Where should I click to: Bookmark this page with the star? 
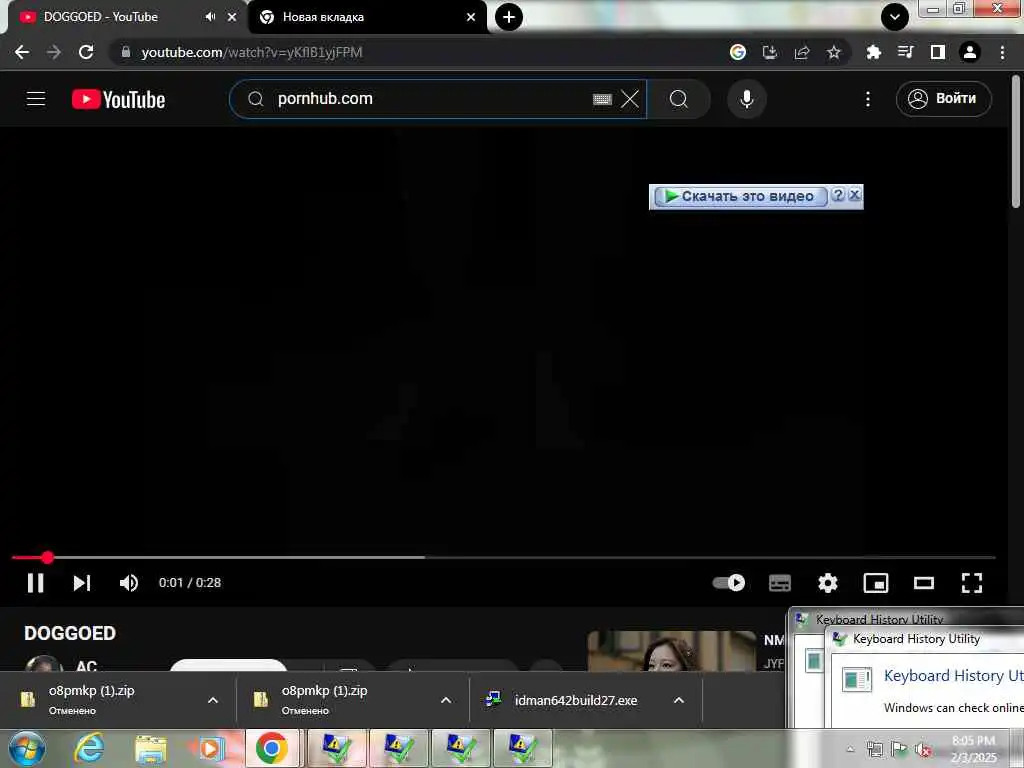834,52
